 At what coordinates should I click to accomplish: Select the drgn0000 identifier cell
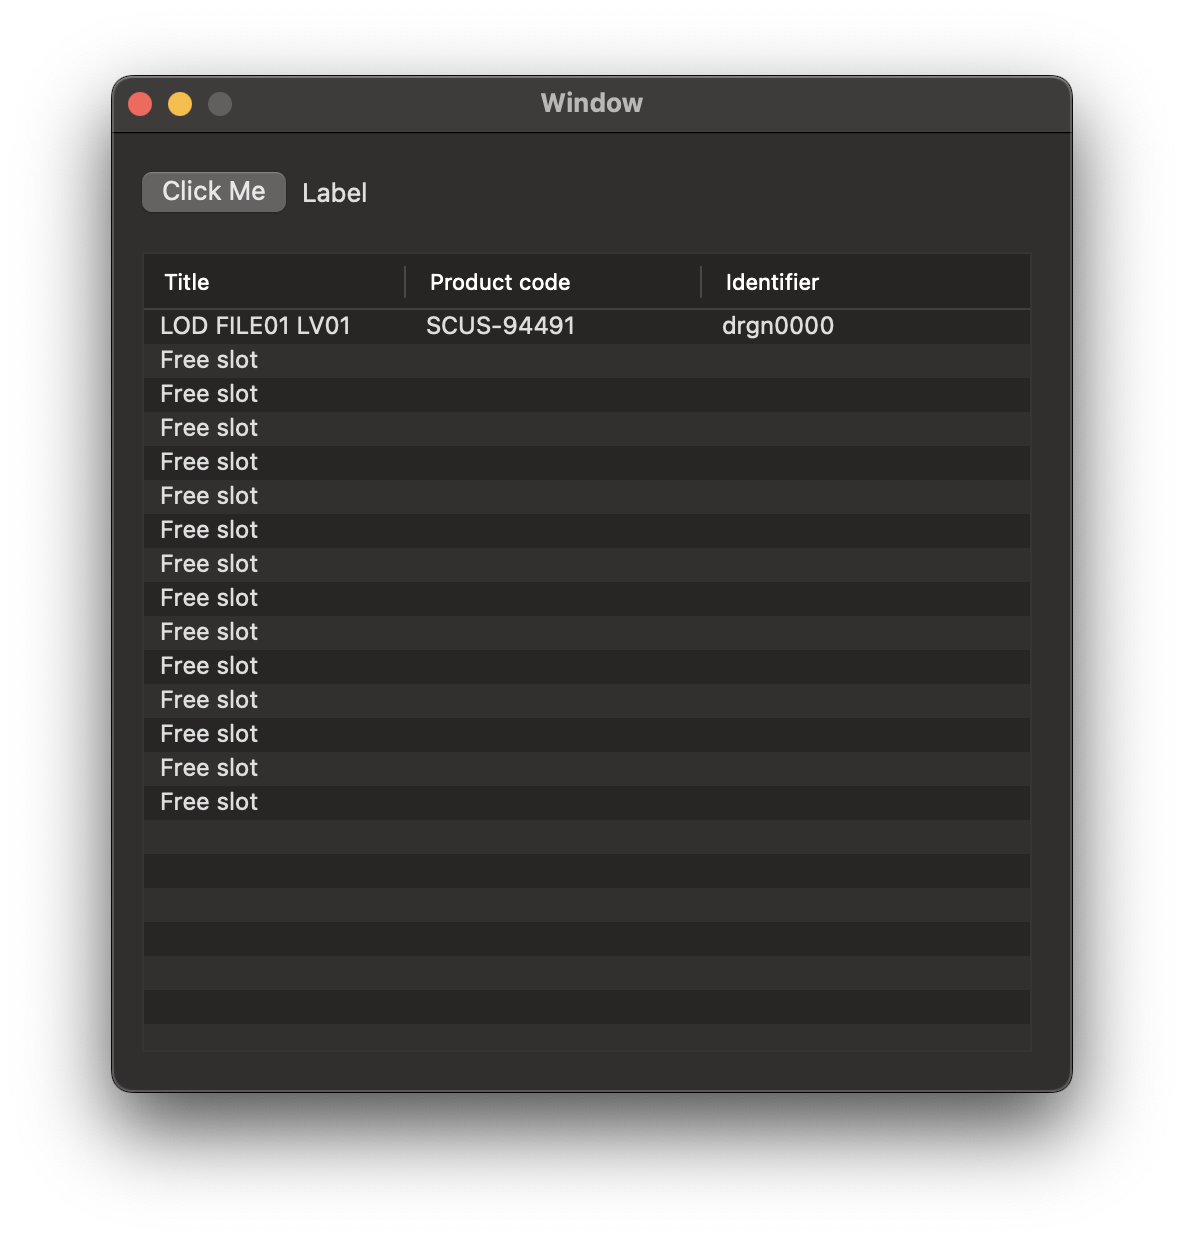point(777,326)
